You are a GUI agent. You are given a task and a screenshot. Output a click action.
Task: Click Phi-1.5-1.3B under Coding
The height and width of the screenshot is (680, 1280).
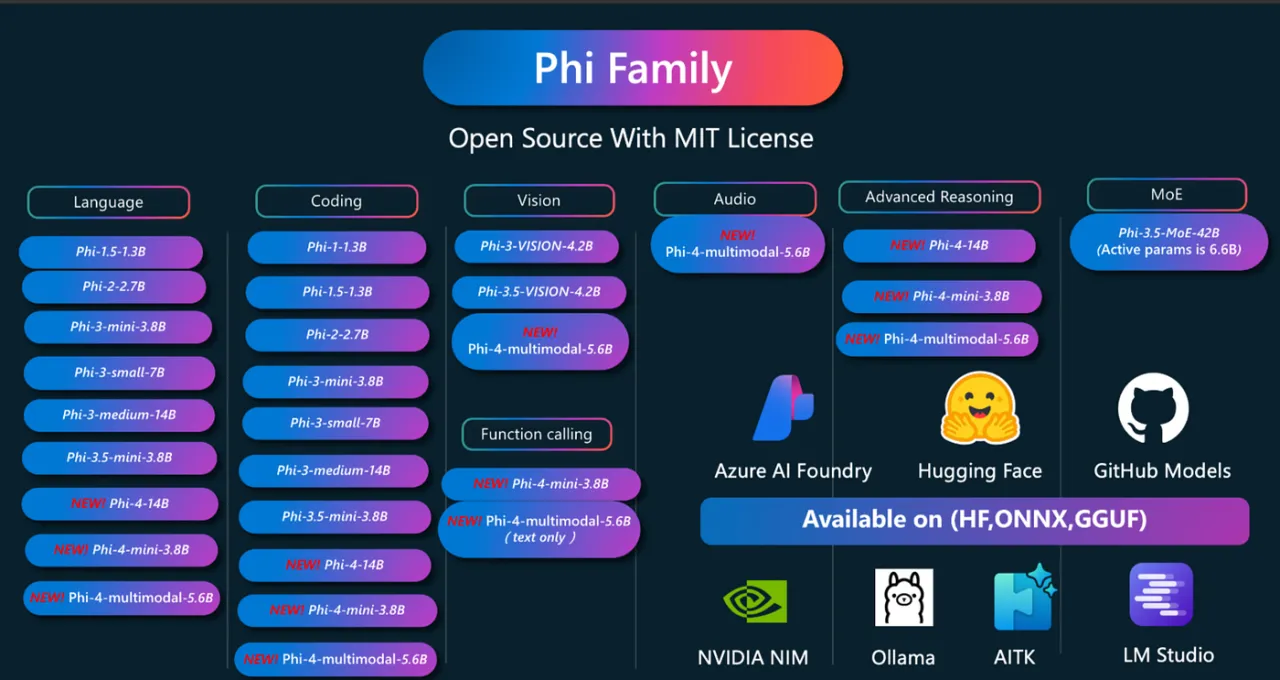click(337, 292)
